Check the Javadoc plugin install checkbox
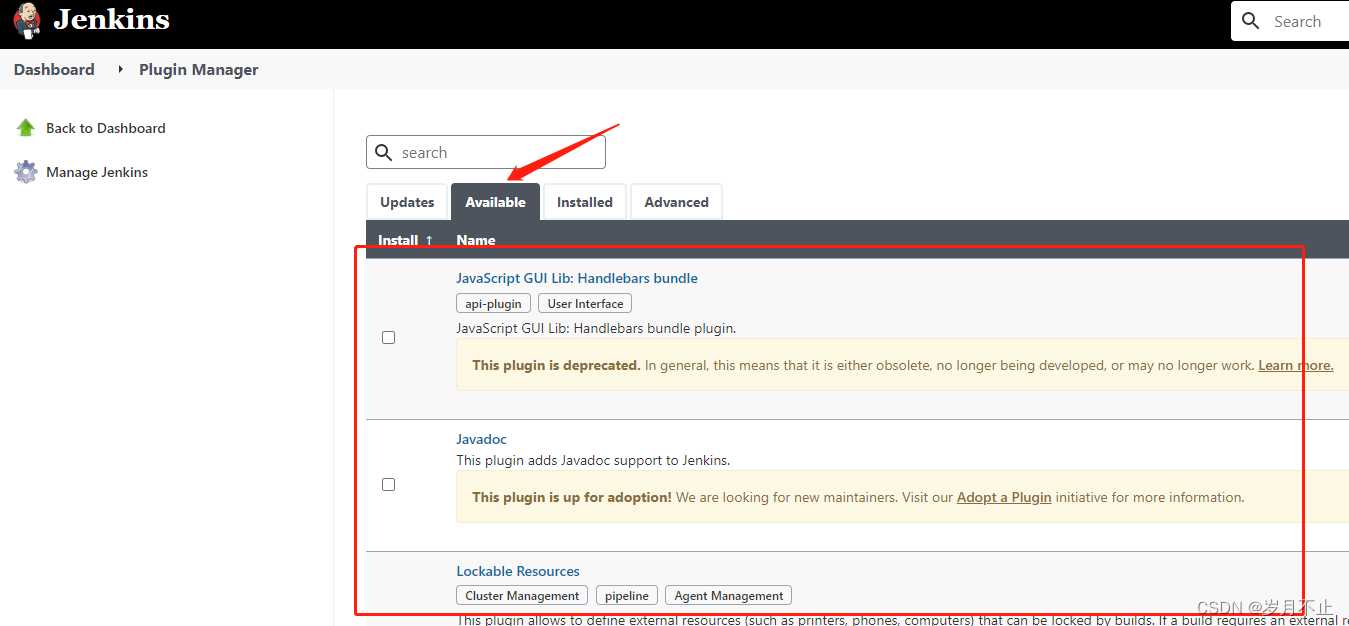1349x626 pixels. click(389, 484)
